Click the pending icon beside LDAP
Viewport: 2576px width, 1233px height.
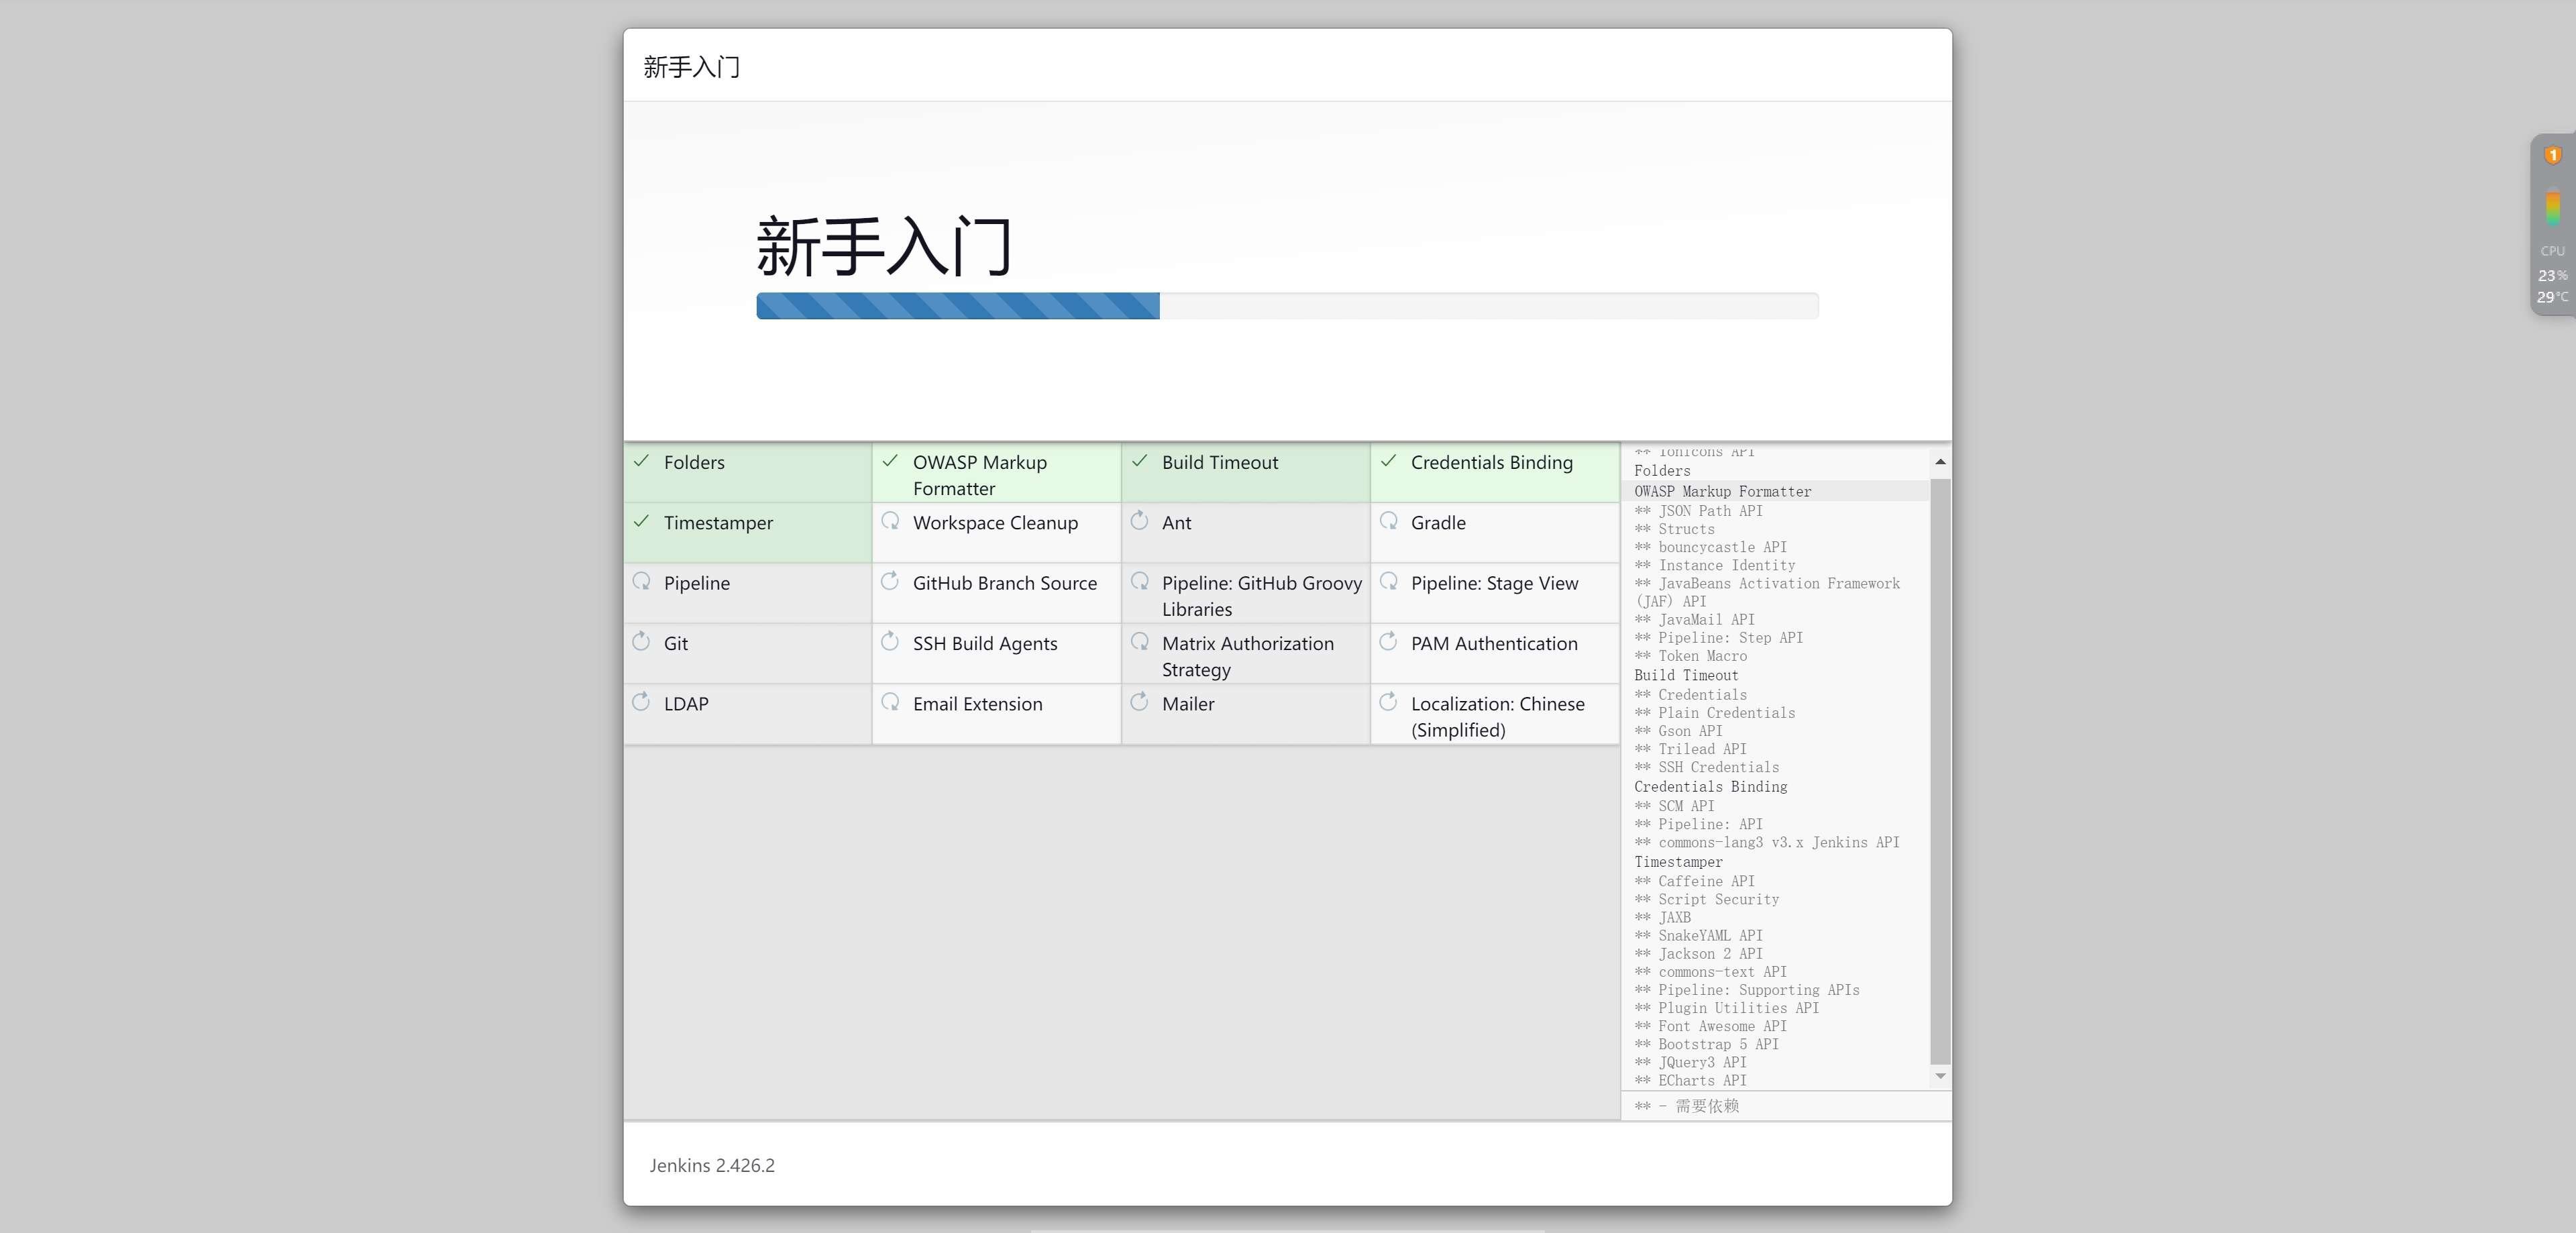641,702
